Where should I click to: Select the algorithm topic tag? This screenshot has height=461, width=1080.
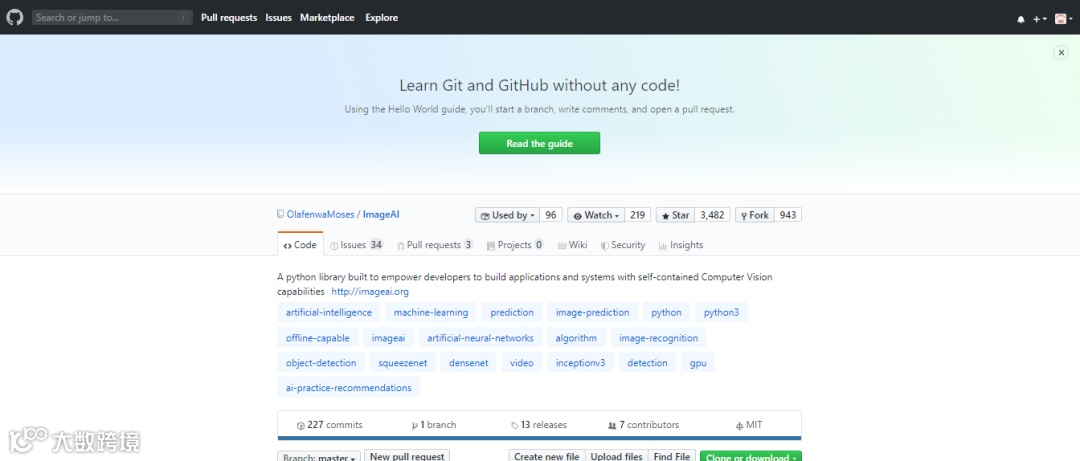pyautogui.click(x=576, y=338)
